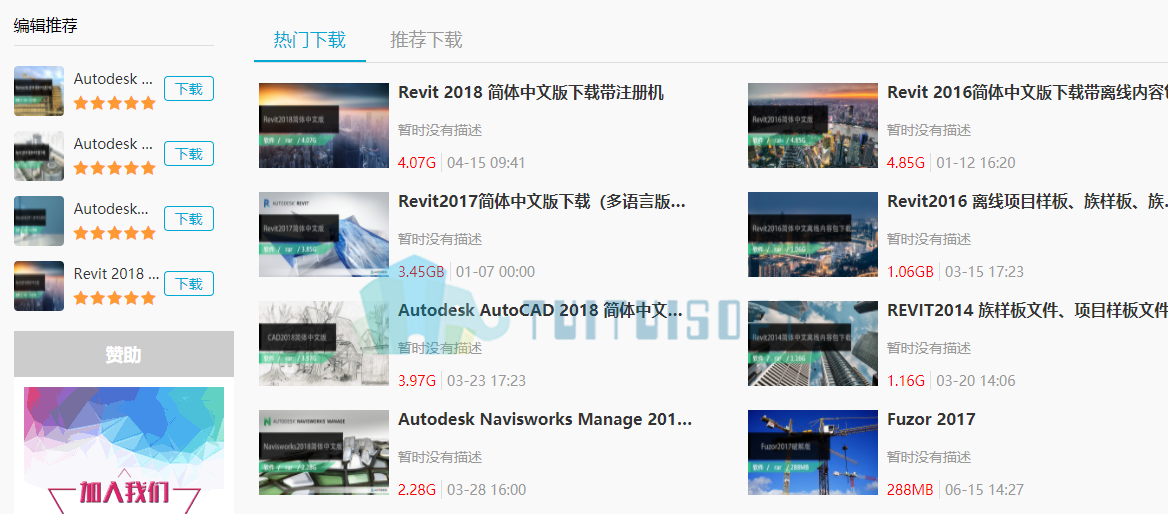Open the Navisworks2018简体中文版 thumbnail
The width and height of the screenshot is (1168, 514).
pos(324,452)
